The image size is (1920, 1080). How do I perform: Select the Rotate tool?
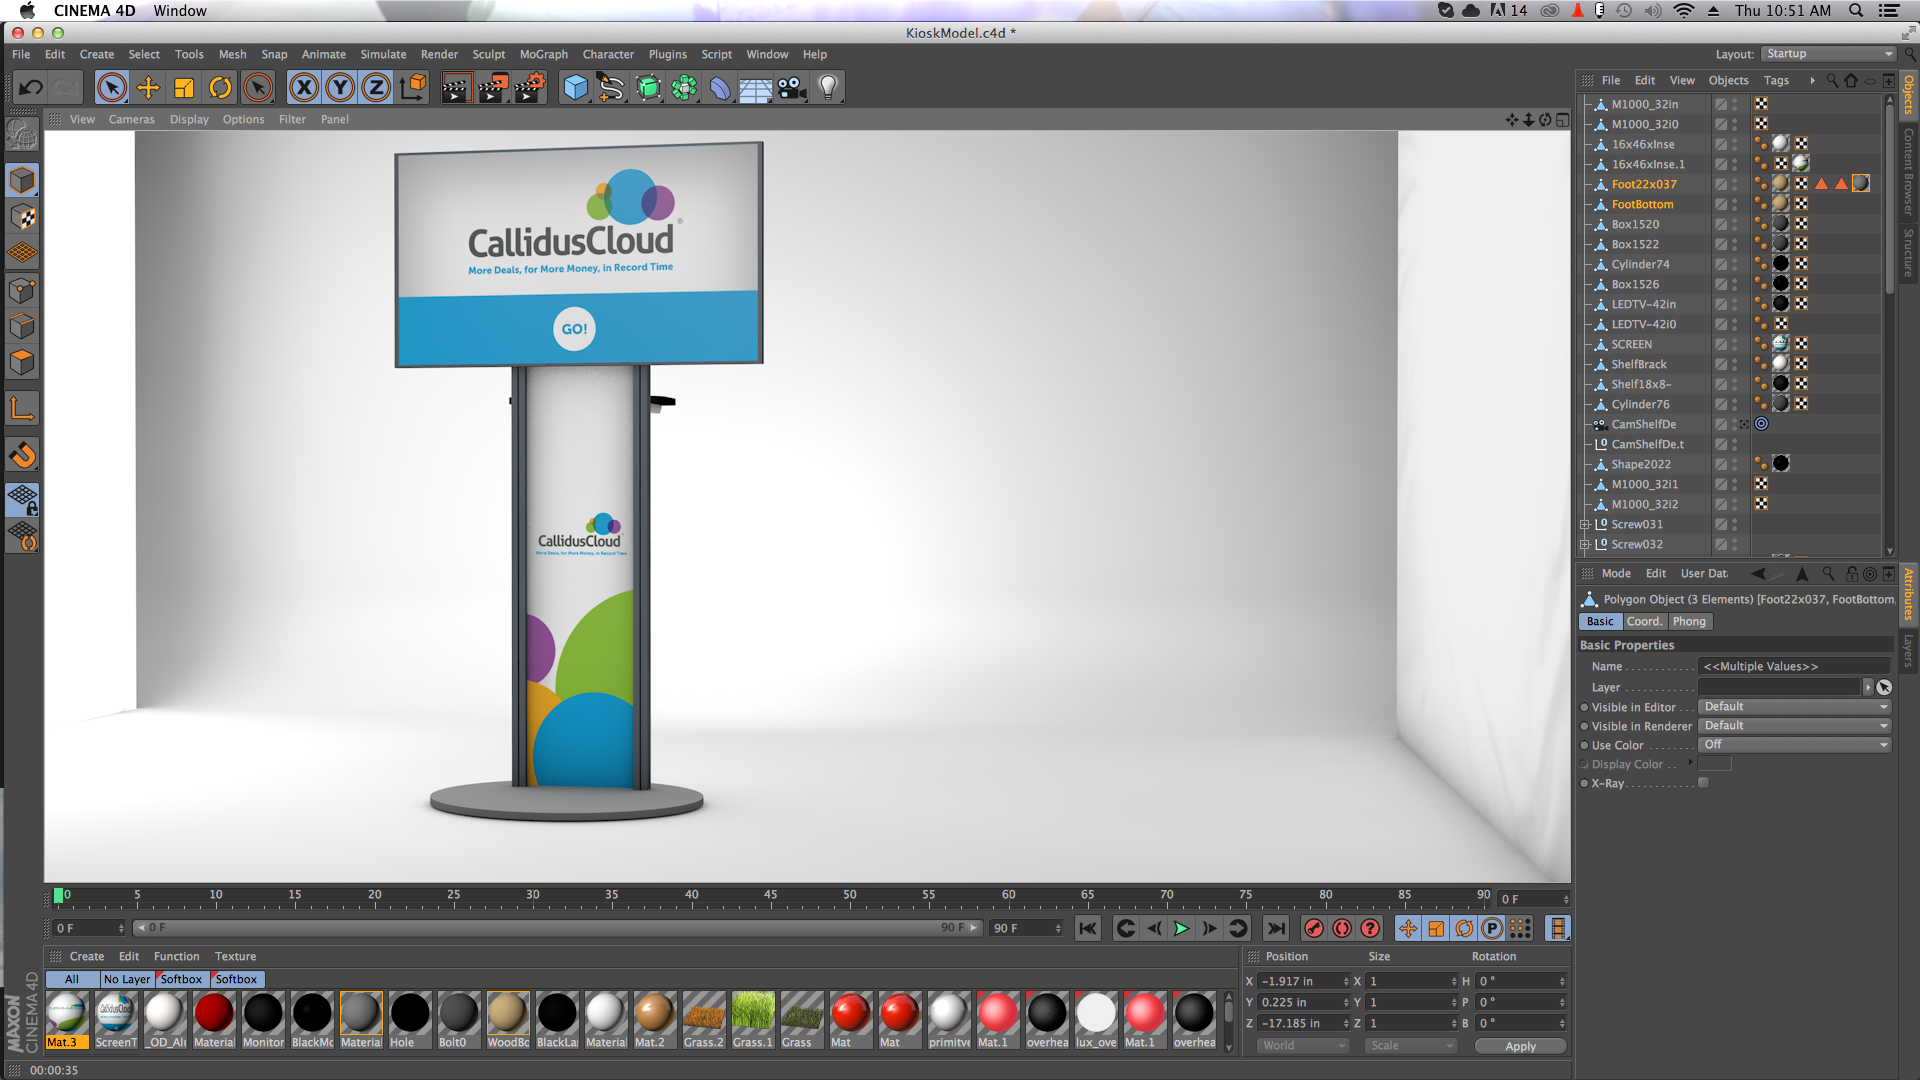pos(220,88)
